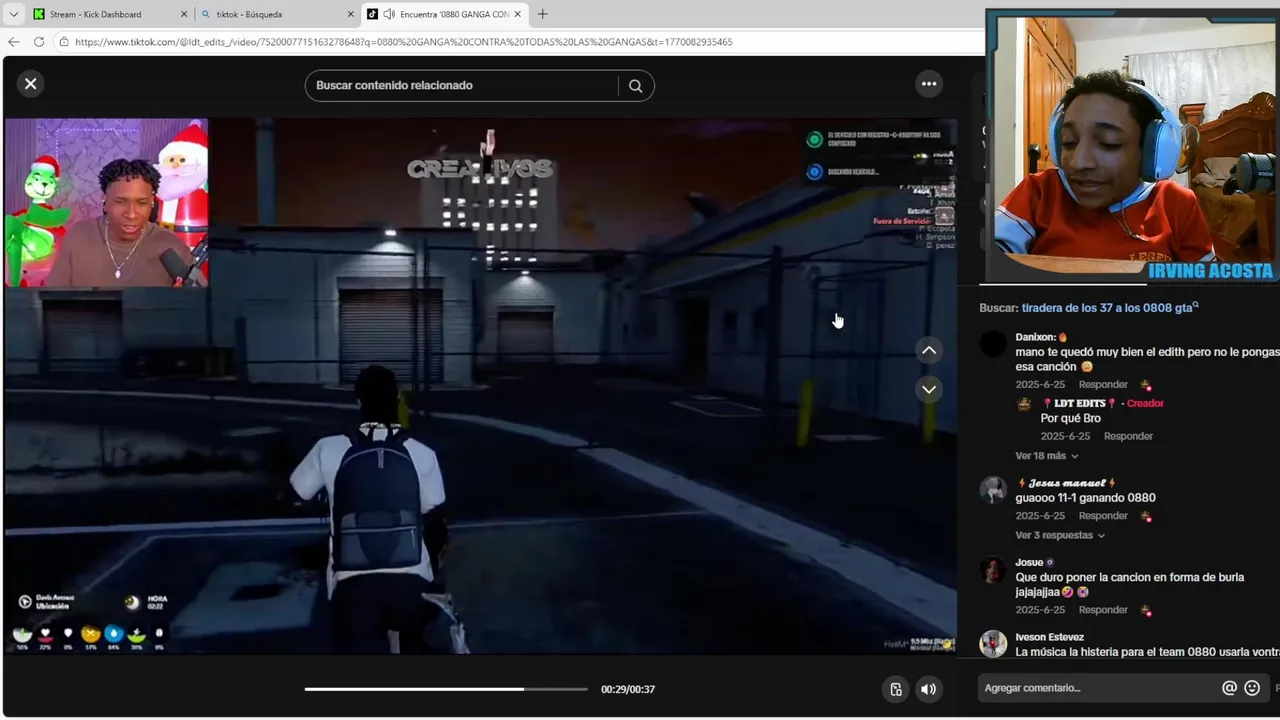Open the three-dot more options menu
Viewport: 1280px width, 720px height.
pos(929,84)
